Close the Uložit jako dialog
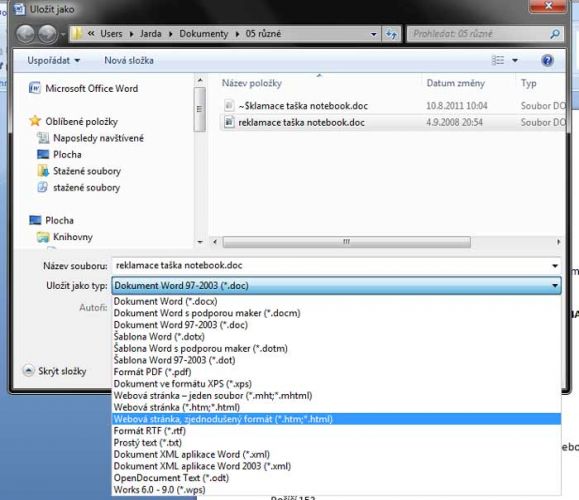The width and height of the screenshot is (579, 500). (x=548, y=6)
